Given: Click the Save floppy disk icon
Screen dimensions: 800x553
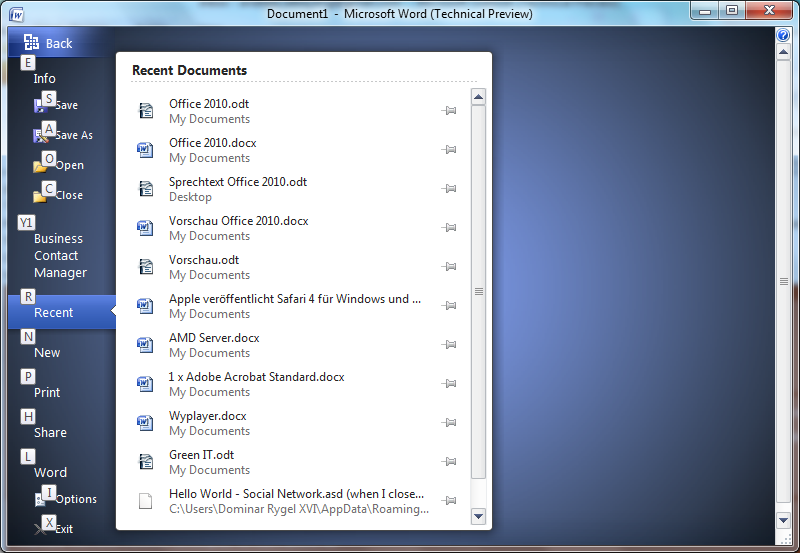Looking at the screenshot, I should pyautogui.click(x=40, y=106).
